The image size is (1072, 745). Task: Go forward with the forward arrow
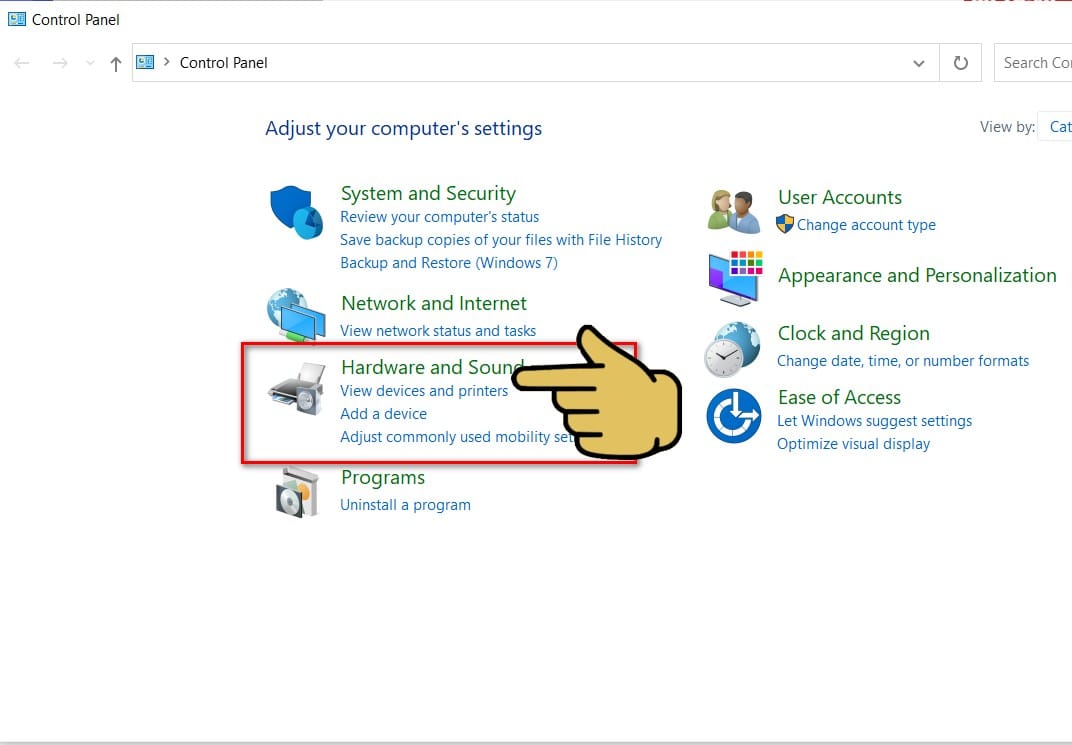coord(60,63)
